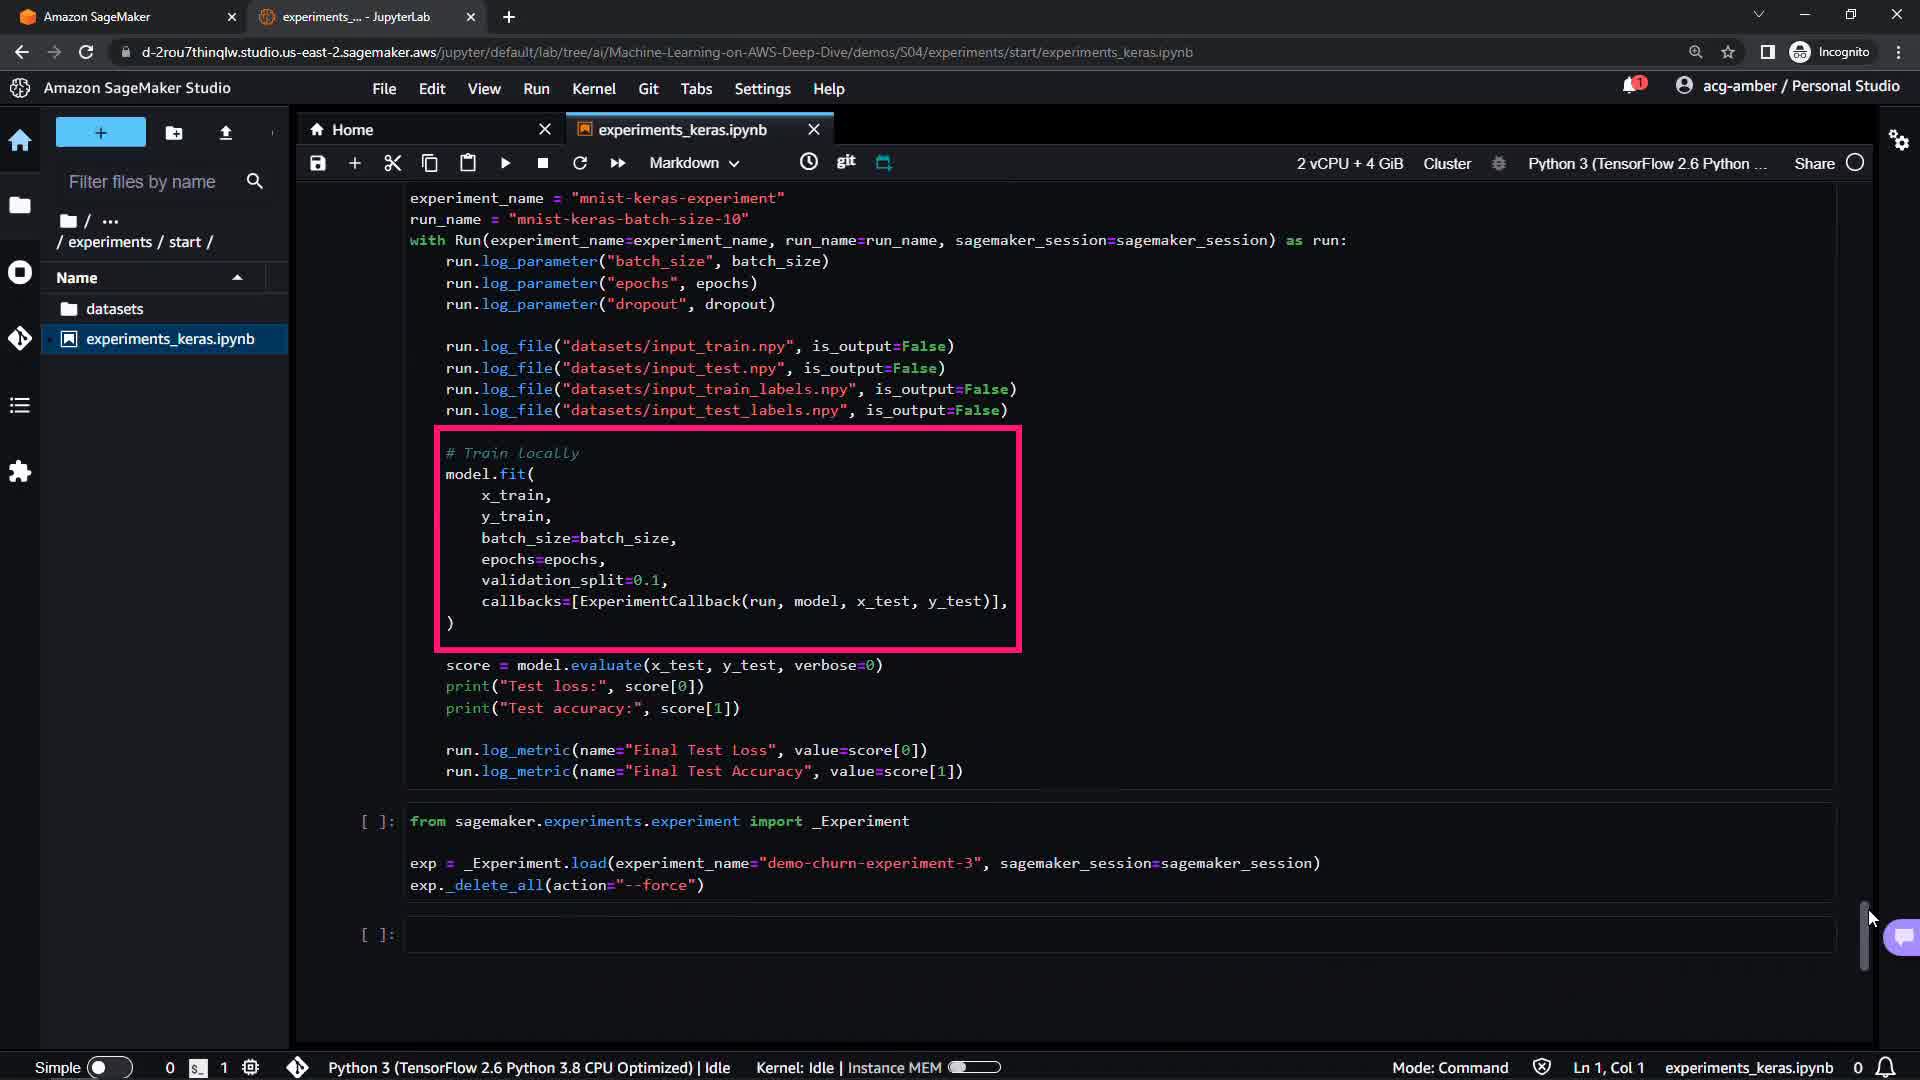Cut selected cells with the scissors icon
This screenshot has width=1920, height=1080.
(x=392, y=163)
